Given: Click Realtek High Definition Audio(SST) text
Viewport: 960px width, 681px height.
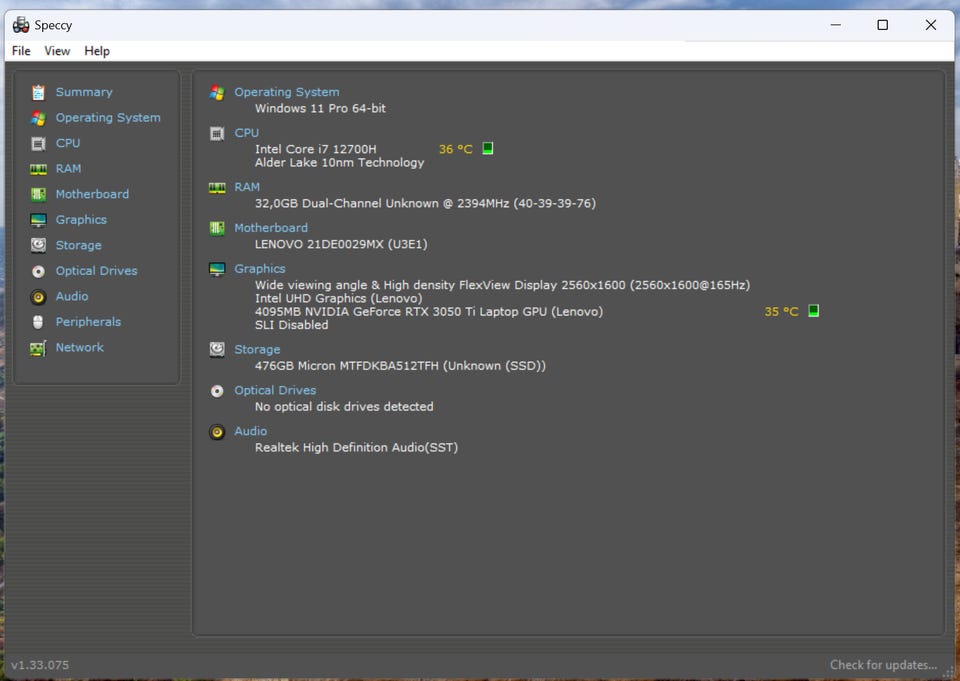Looking at the screenshot, I should click(356, 447).
